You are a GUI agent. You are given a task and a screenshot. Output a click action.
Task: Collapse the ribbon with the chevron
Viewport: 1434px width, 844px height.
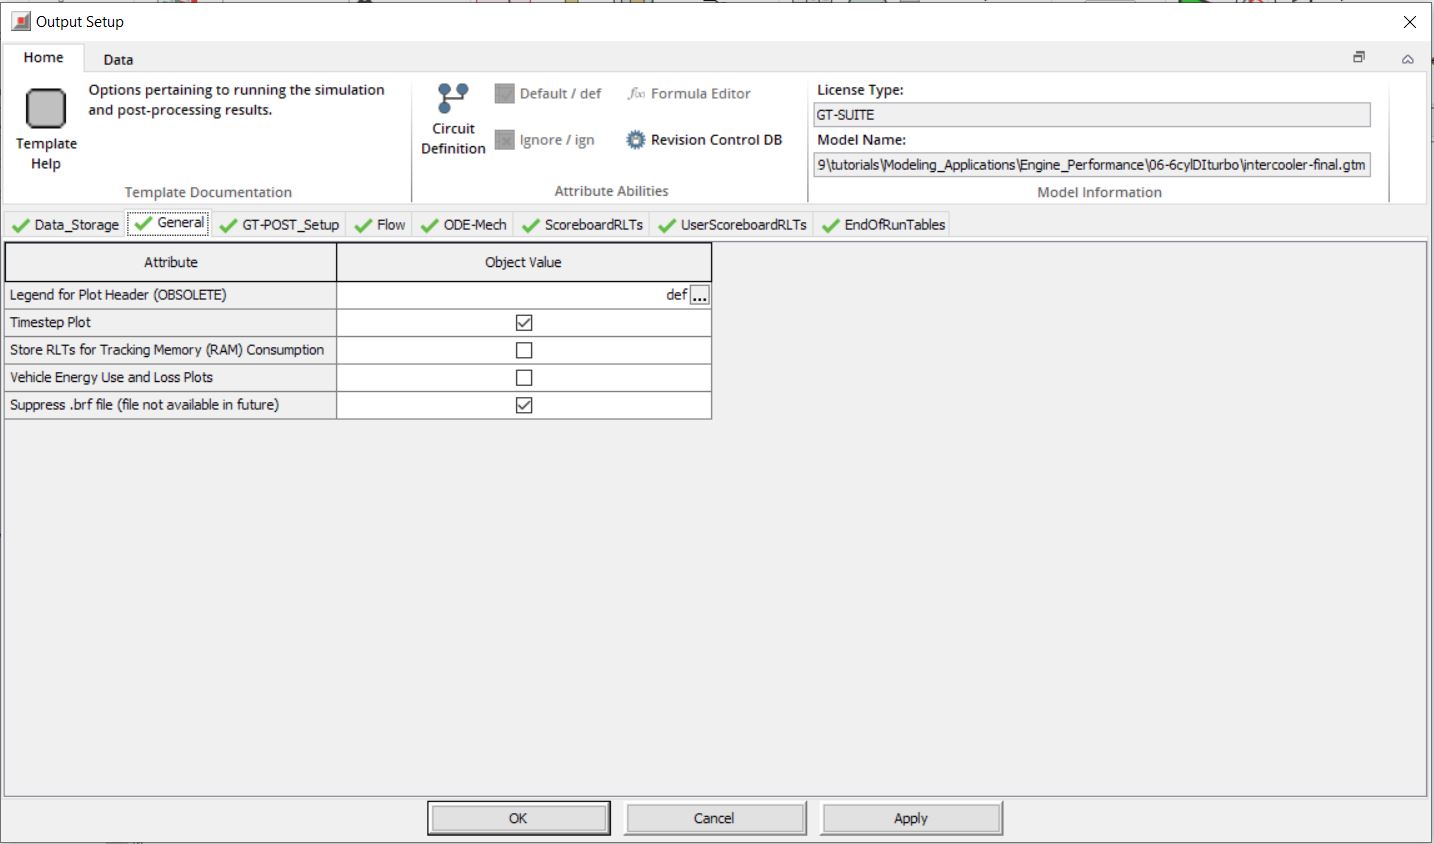pos(1408,58)
